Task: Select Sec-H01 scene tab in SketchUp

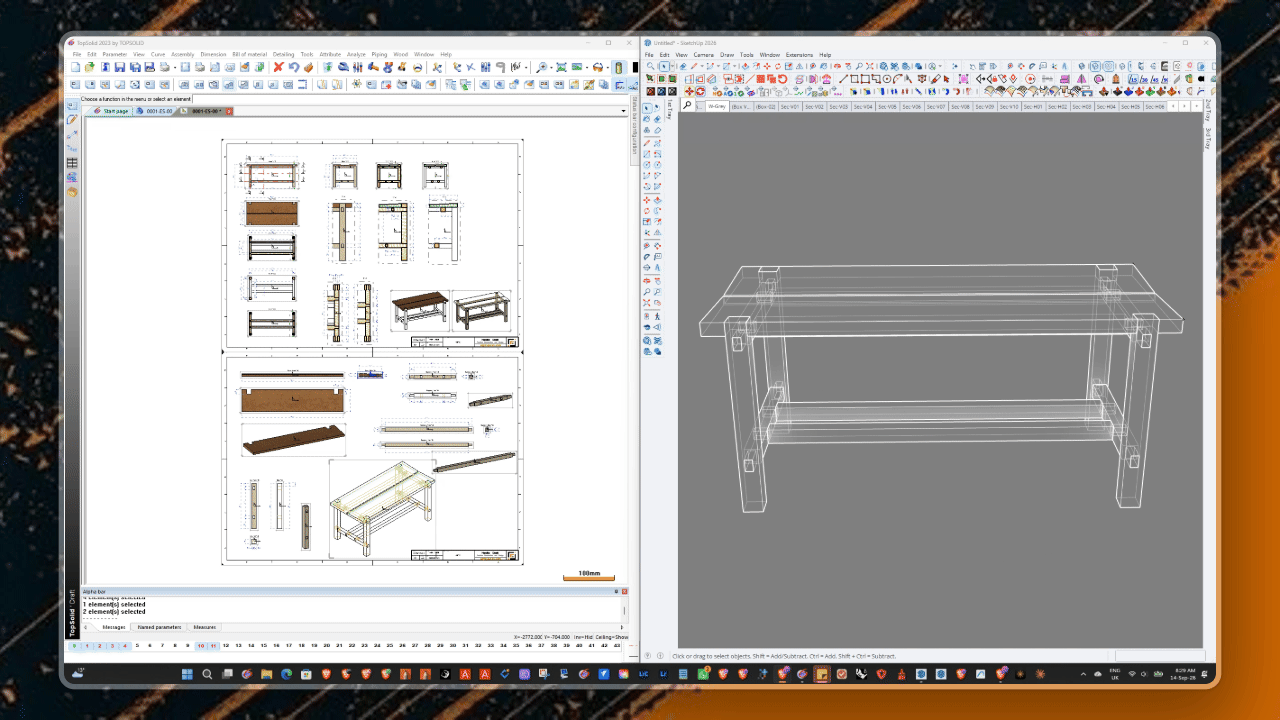Action: (x=1032, y=106)
